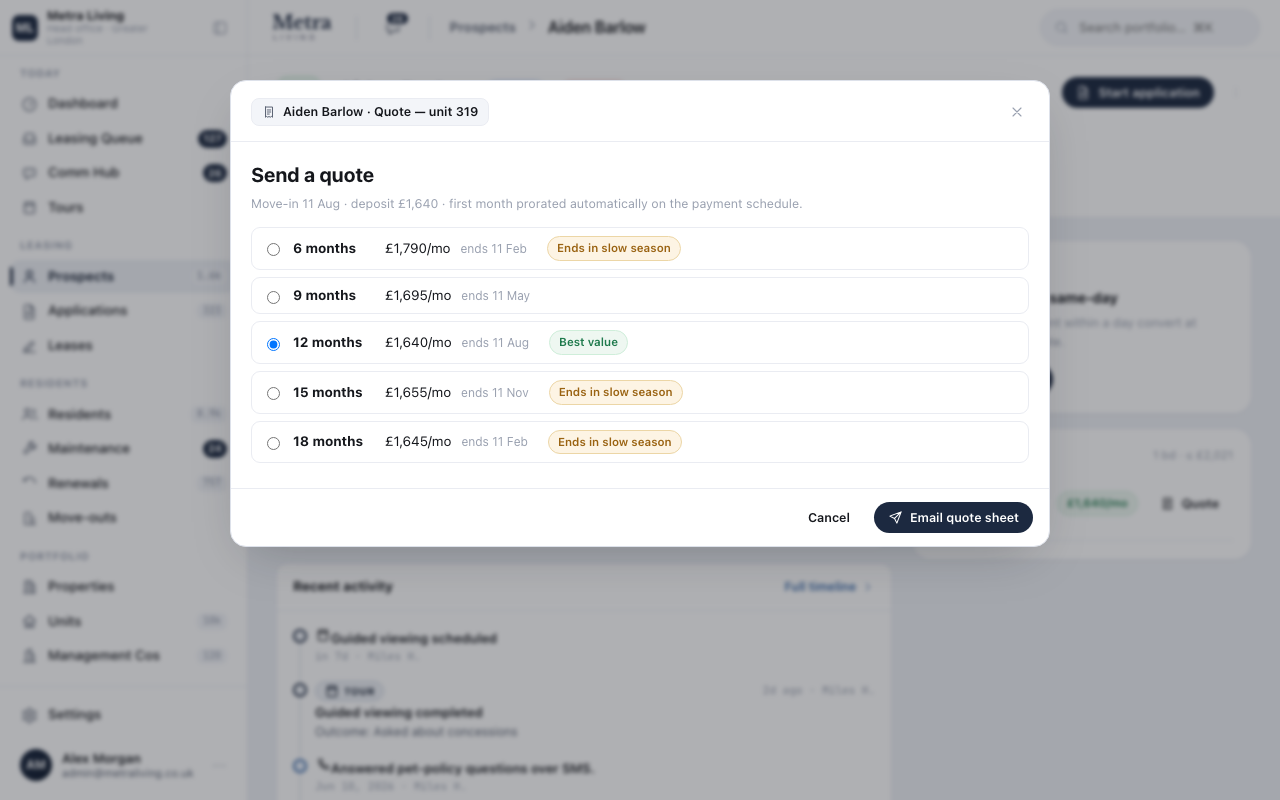The height and width of the screenshot is (800, 1280).
Task: Click the Best value badge
Action: tap(588, 342)
